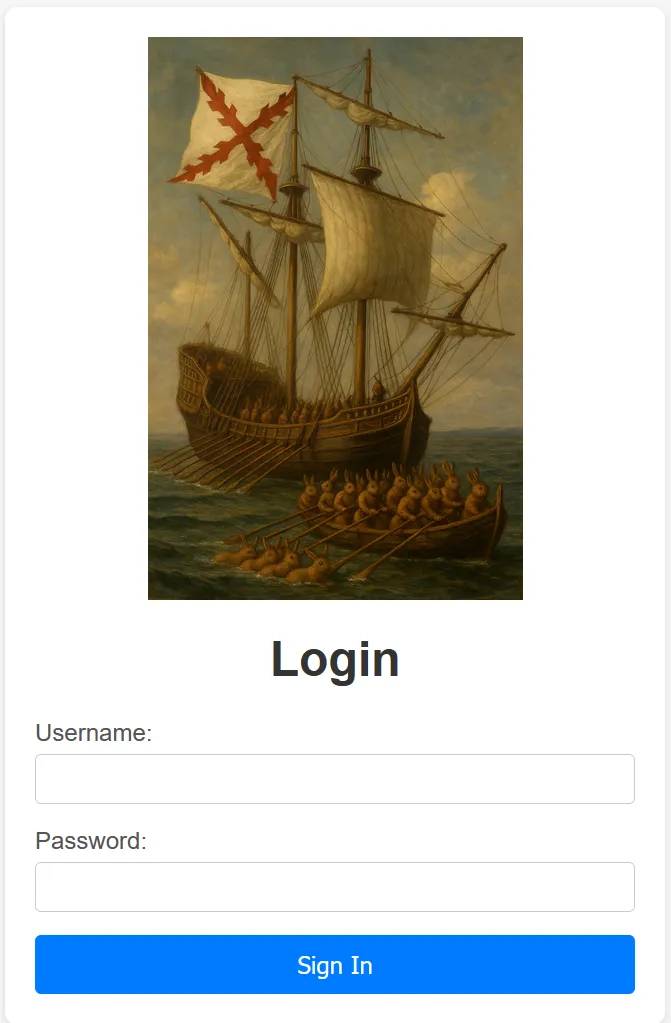Click the red cross flag in painting
The height and width of the screenshot is (1023, 671).
[x=232, y=134]
